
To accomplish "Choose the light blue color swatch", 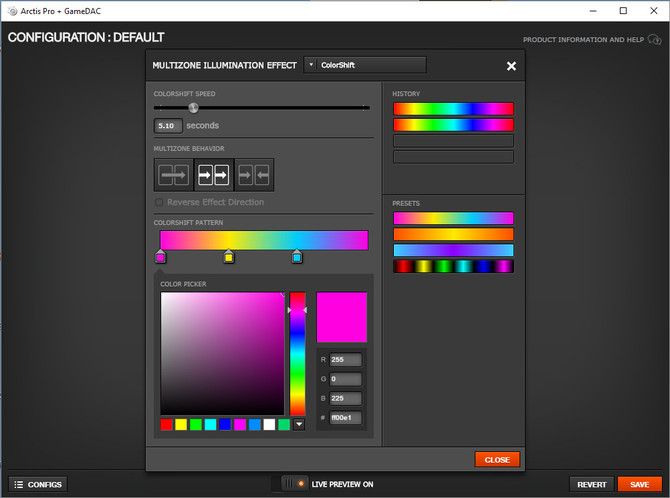I will 255,424.
